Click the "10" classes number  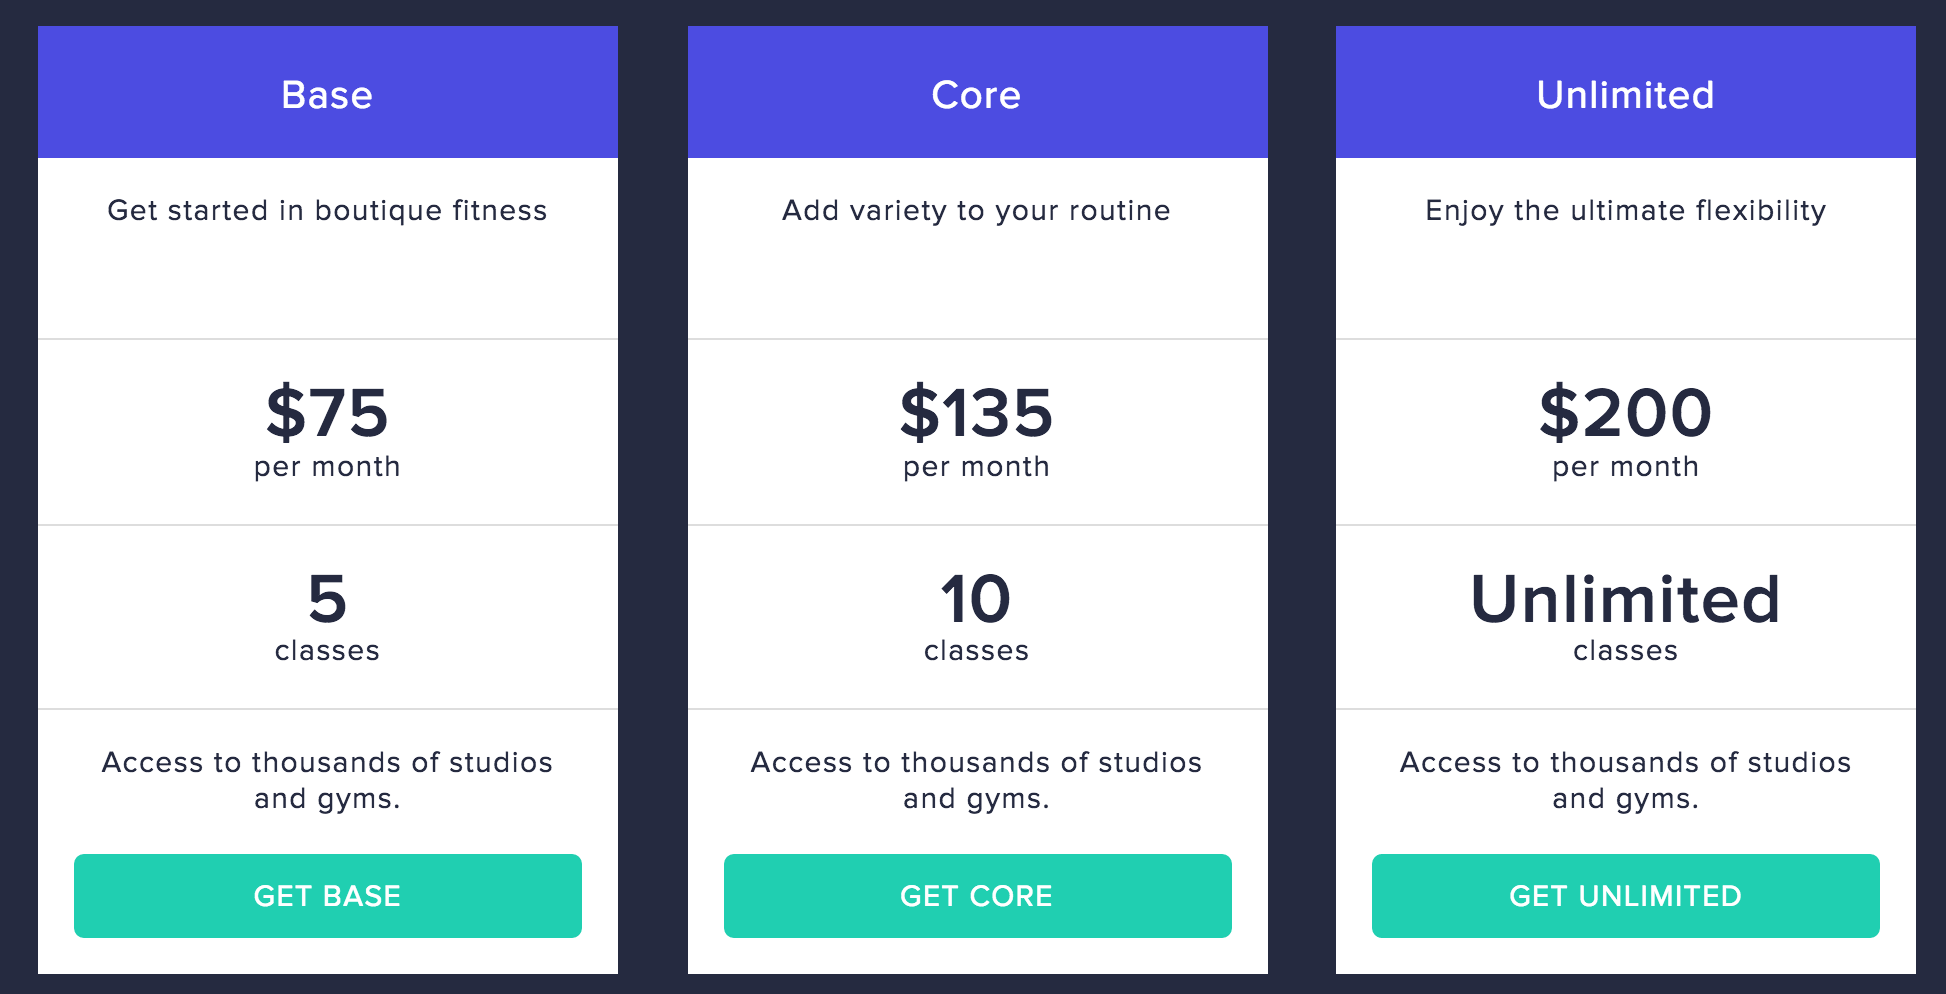click(976, 599)
